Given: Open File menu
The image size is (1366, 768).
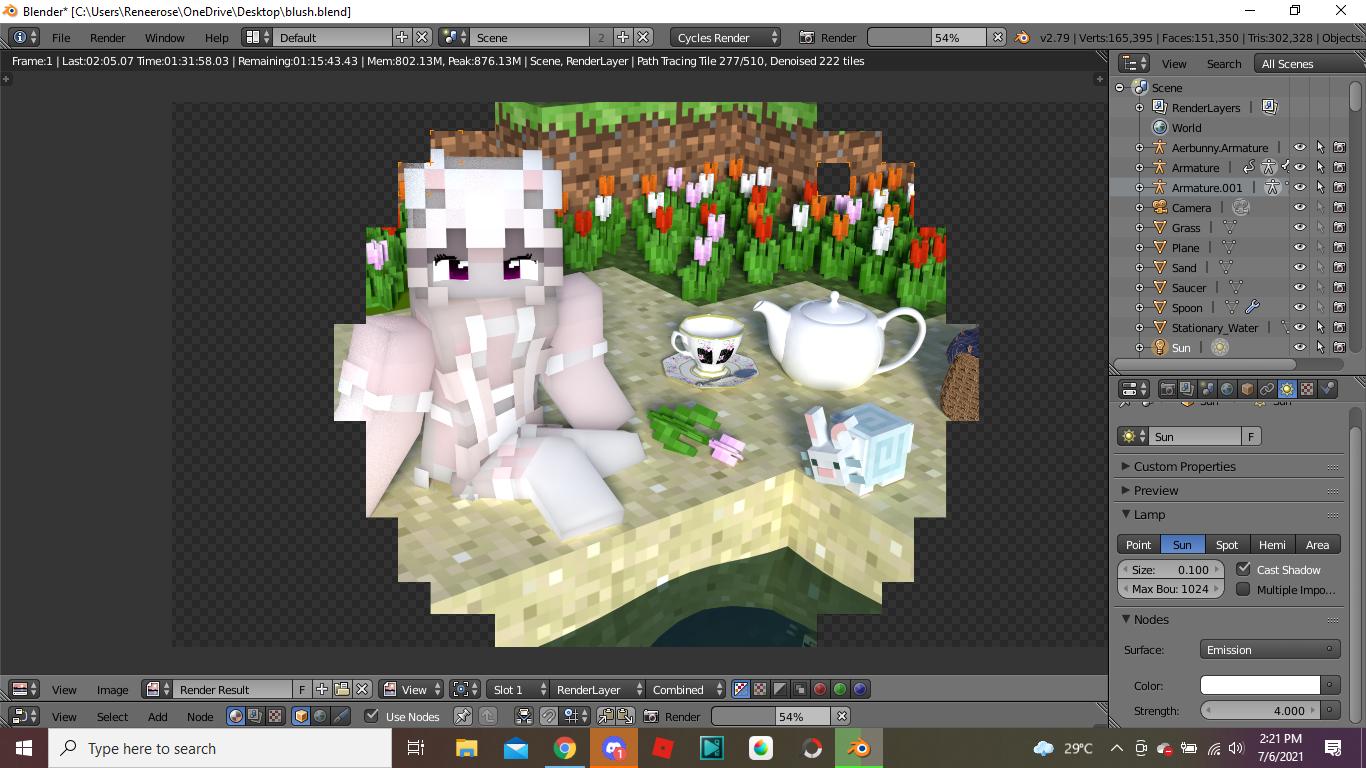Looking at the screenshot, I should coord(61,37).
